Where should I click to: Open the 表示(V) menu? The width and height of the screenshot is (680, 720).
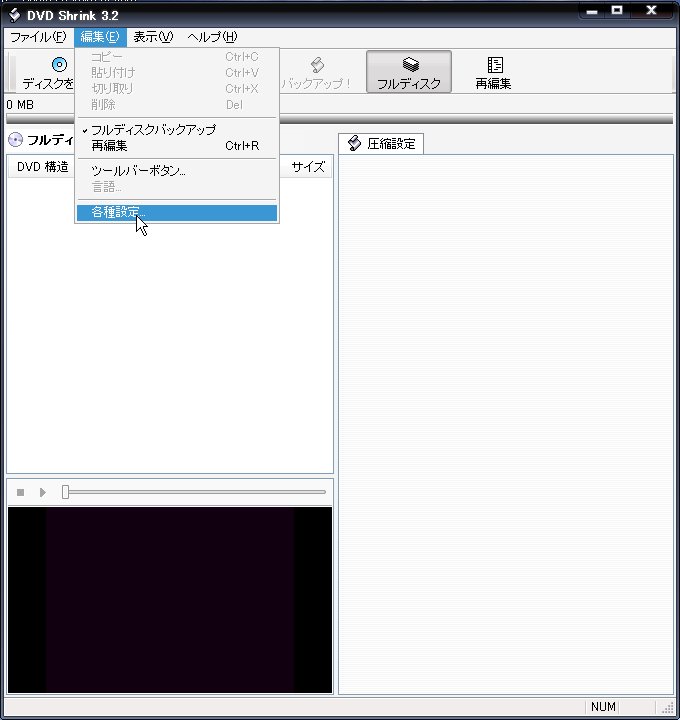click(x=153, y=37)
